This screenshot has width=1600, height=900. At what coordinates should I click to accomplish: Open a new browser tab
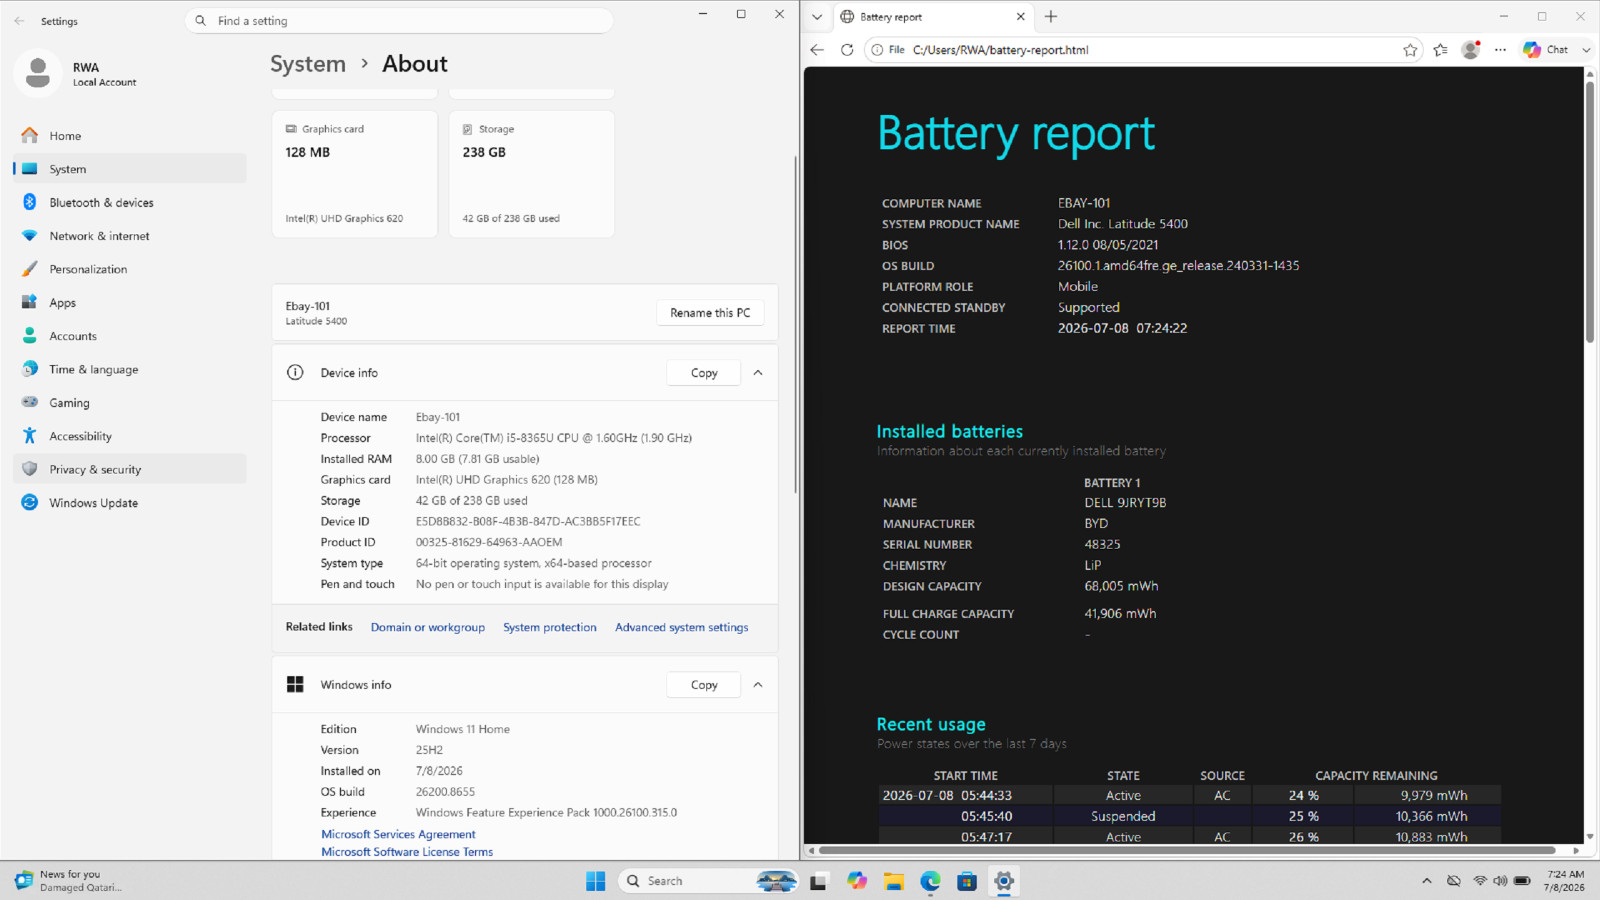(1051, 17)
